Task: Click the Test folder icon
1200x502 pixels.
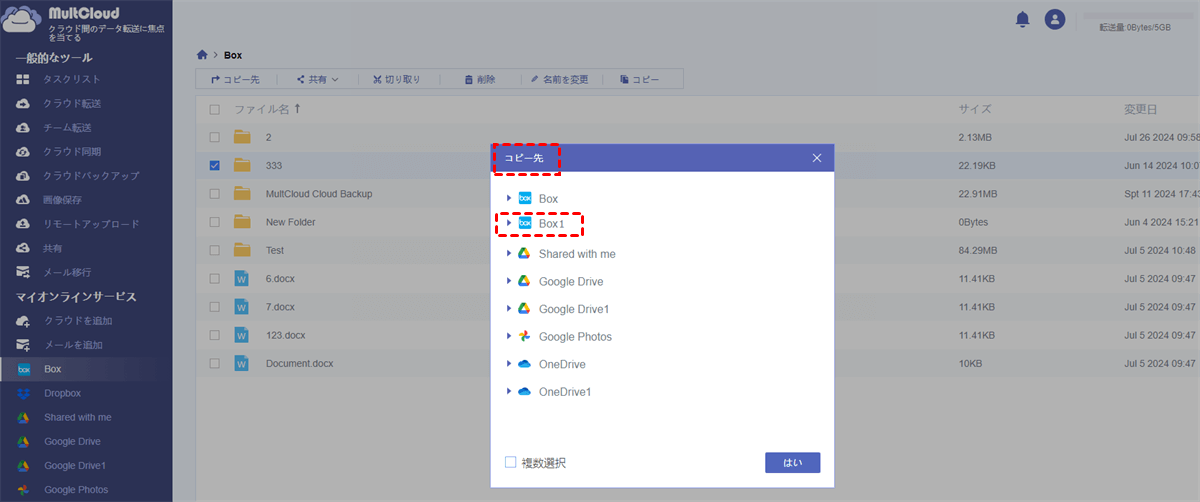Action: pos(241,250)
